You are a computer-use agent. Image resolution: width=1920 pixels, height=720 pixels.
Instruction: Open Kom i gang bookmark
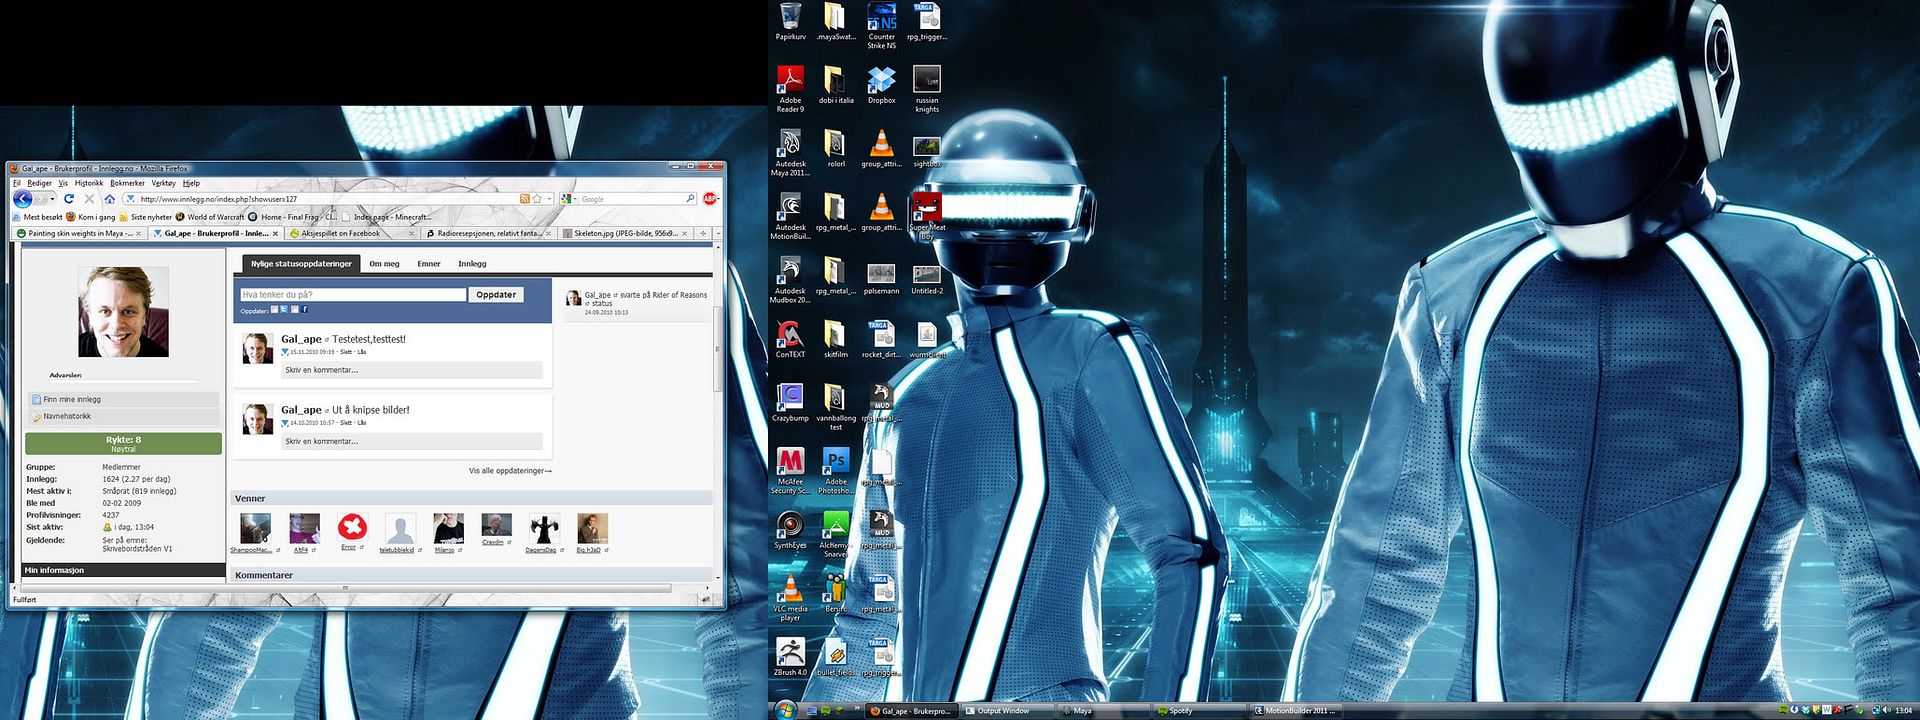[91, 217]
